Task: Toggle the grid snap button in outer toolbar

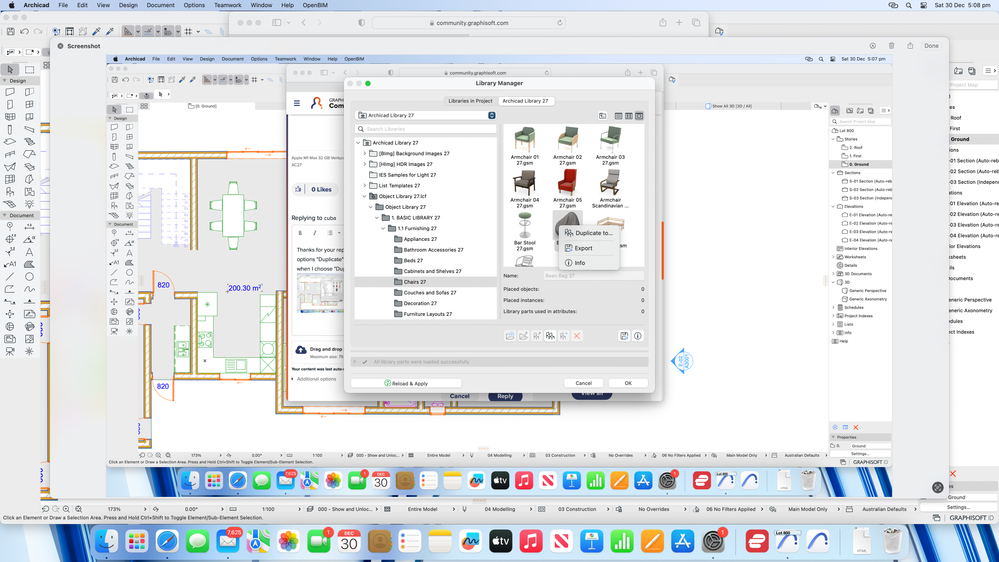Action: [x=189, y=31]
